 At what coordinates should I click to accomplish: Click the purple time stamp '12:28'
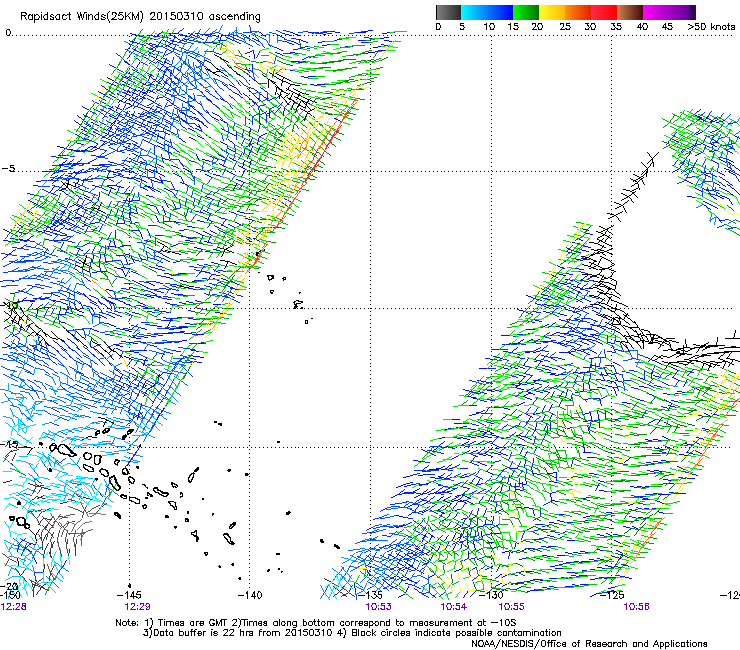[14, 607]
